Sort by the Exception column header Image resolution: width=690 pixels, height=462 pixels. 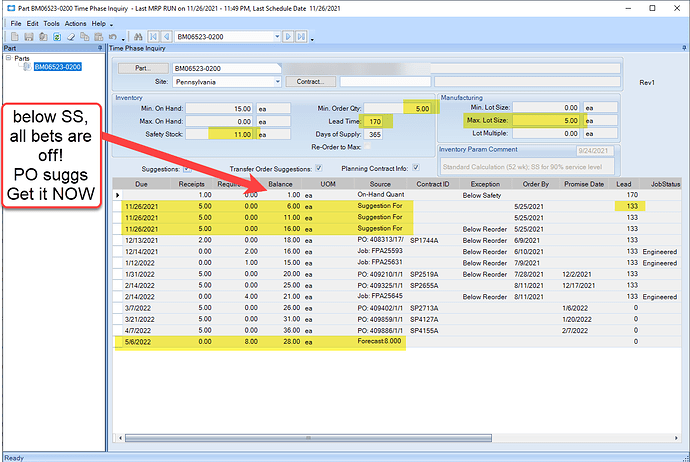tap(485, 184)
